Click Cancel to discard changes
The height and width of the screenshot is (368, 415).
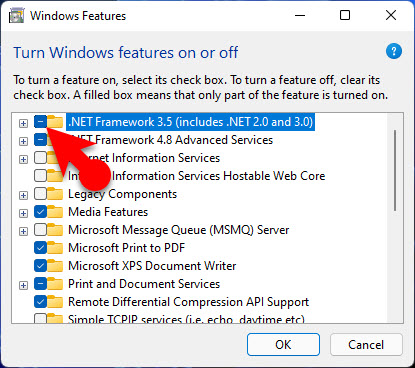pos(366,345)
